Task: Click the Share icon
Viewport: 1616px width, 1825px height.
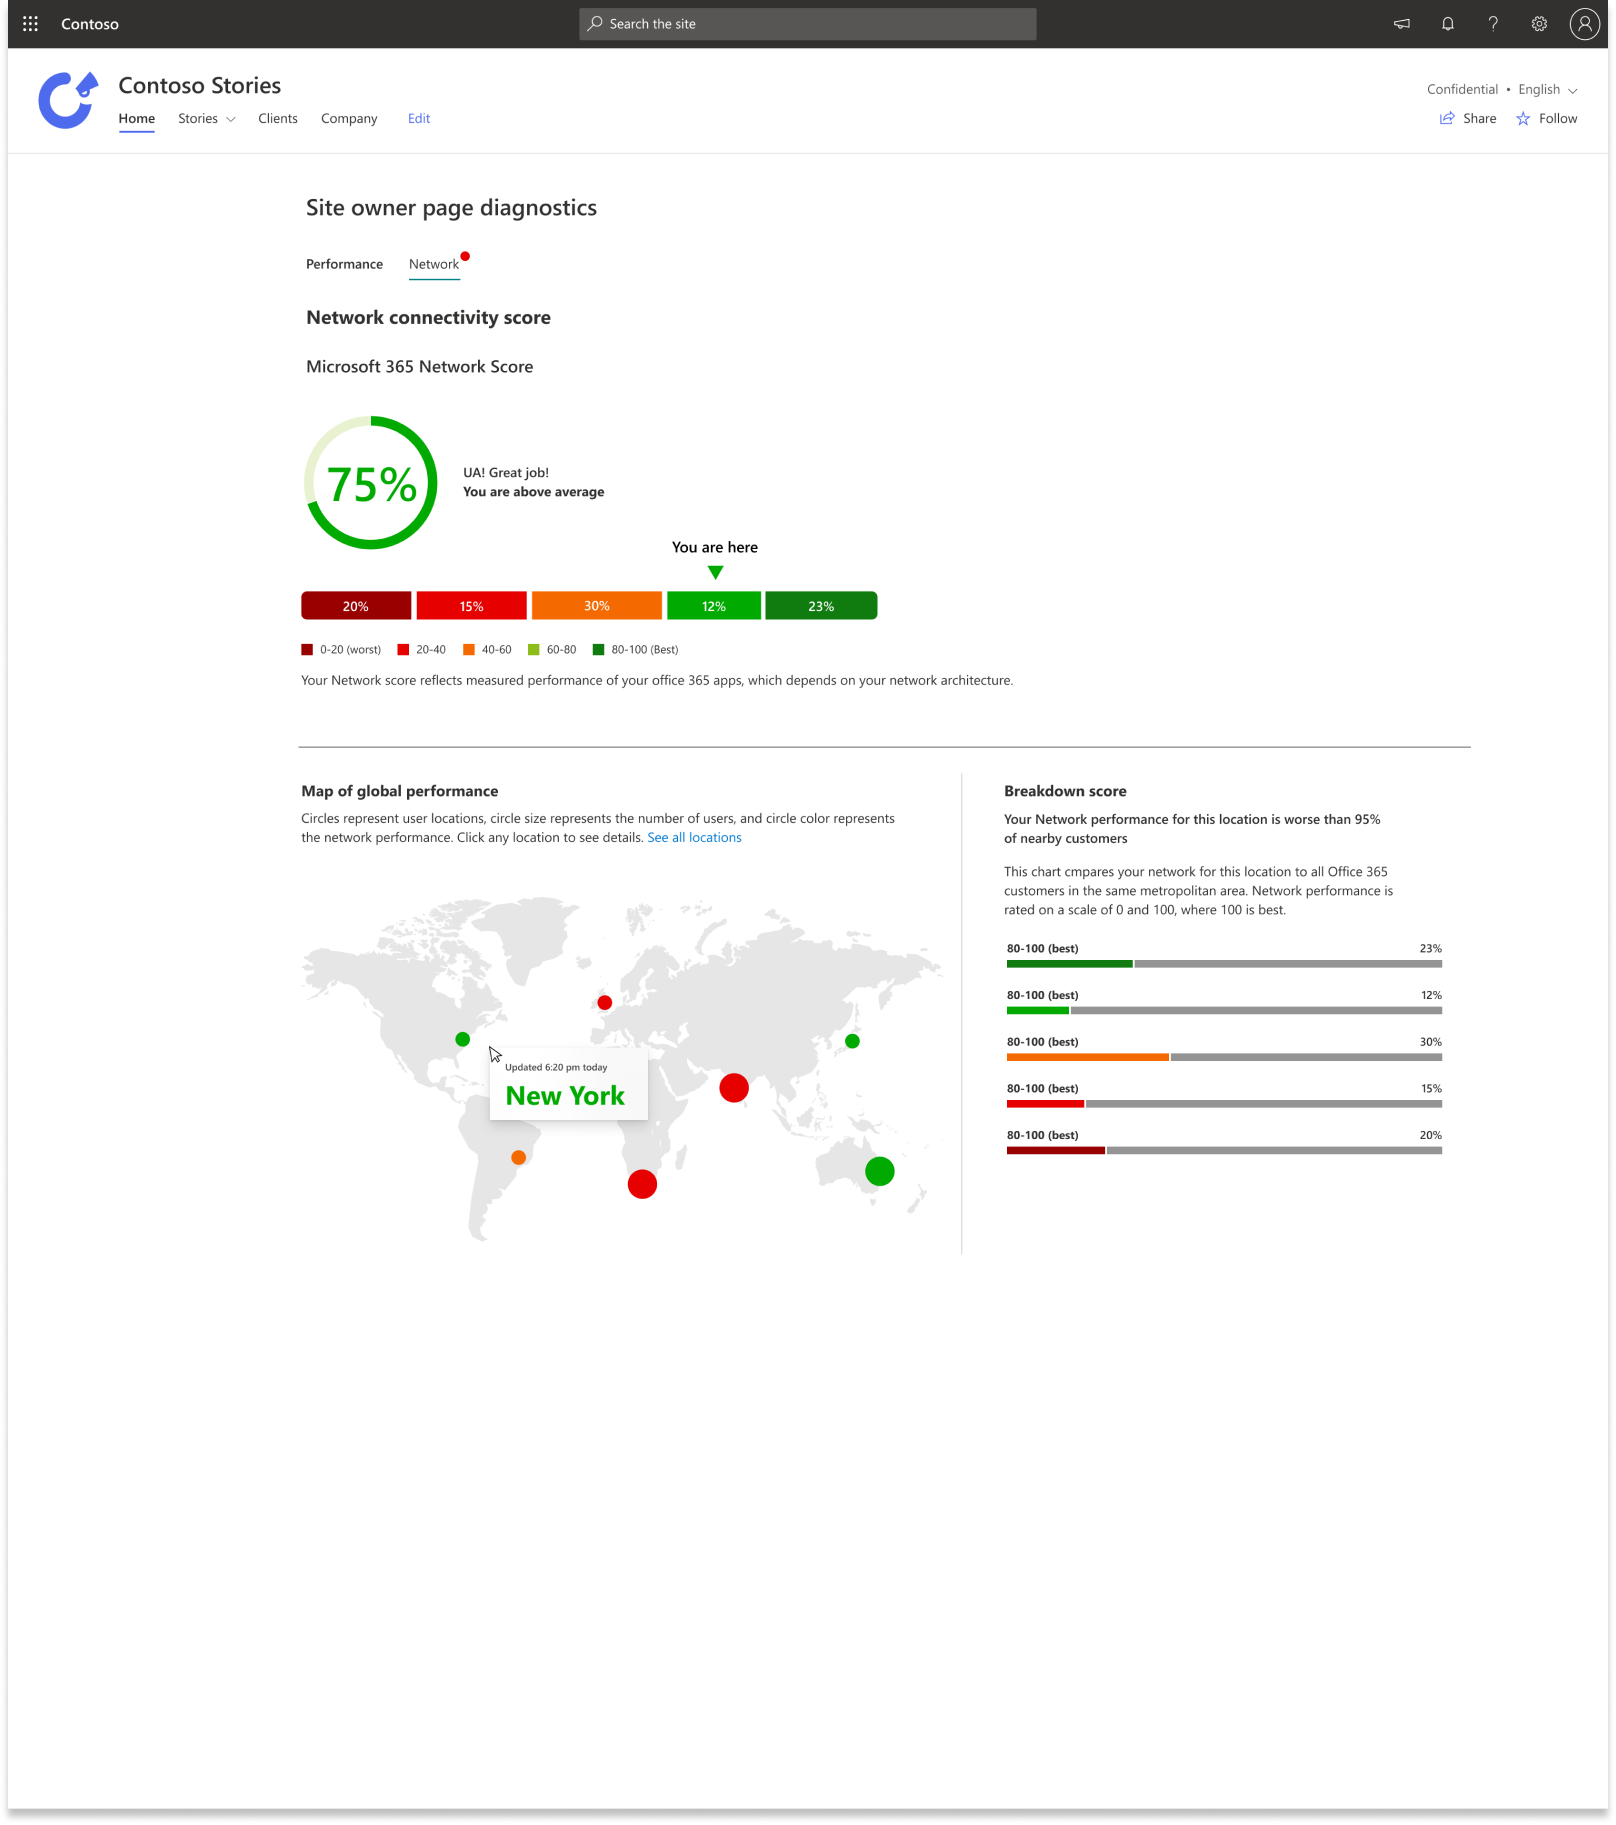Action: click(x=1447, y=118)
